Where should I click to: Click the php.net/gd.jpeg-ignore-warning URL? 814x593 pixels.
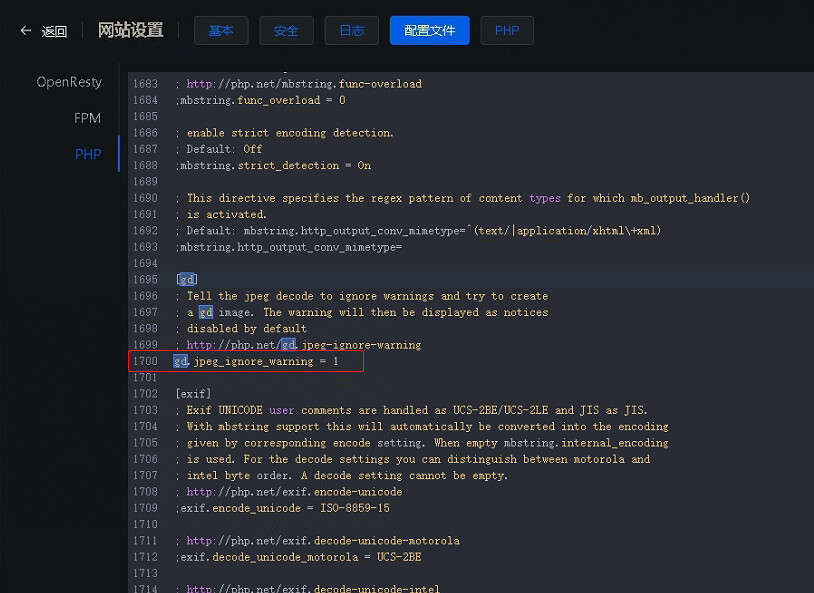[x=304, y=345]
